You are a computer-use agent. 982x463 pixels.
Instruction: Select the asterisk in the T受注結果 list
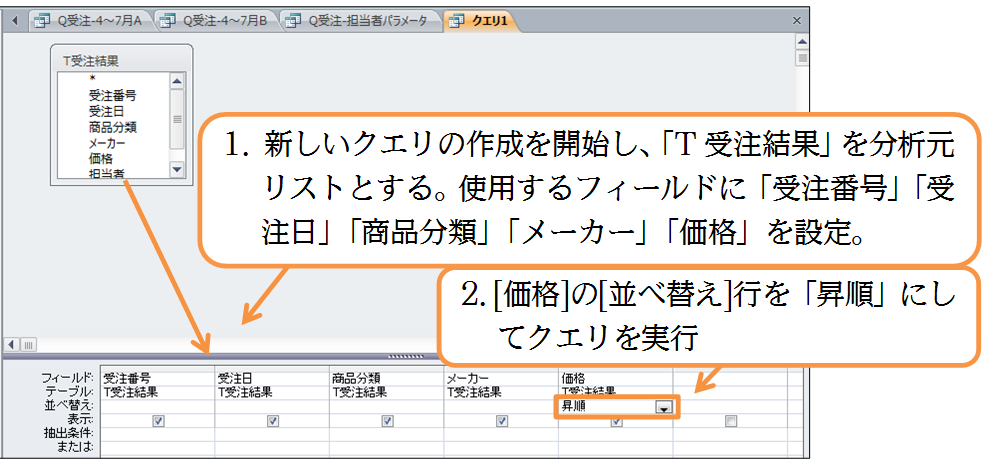pyautogui.click(x=93, y=78)
